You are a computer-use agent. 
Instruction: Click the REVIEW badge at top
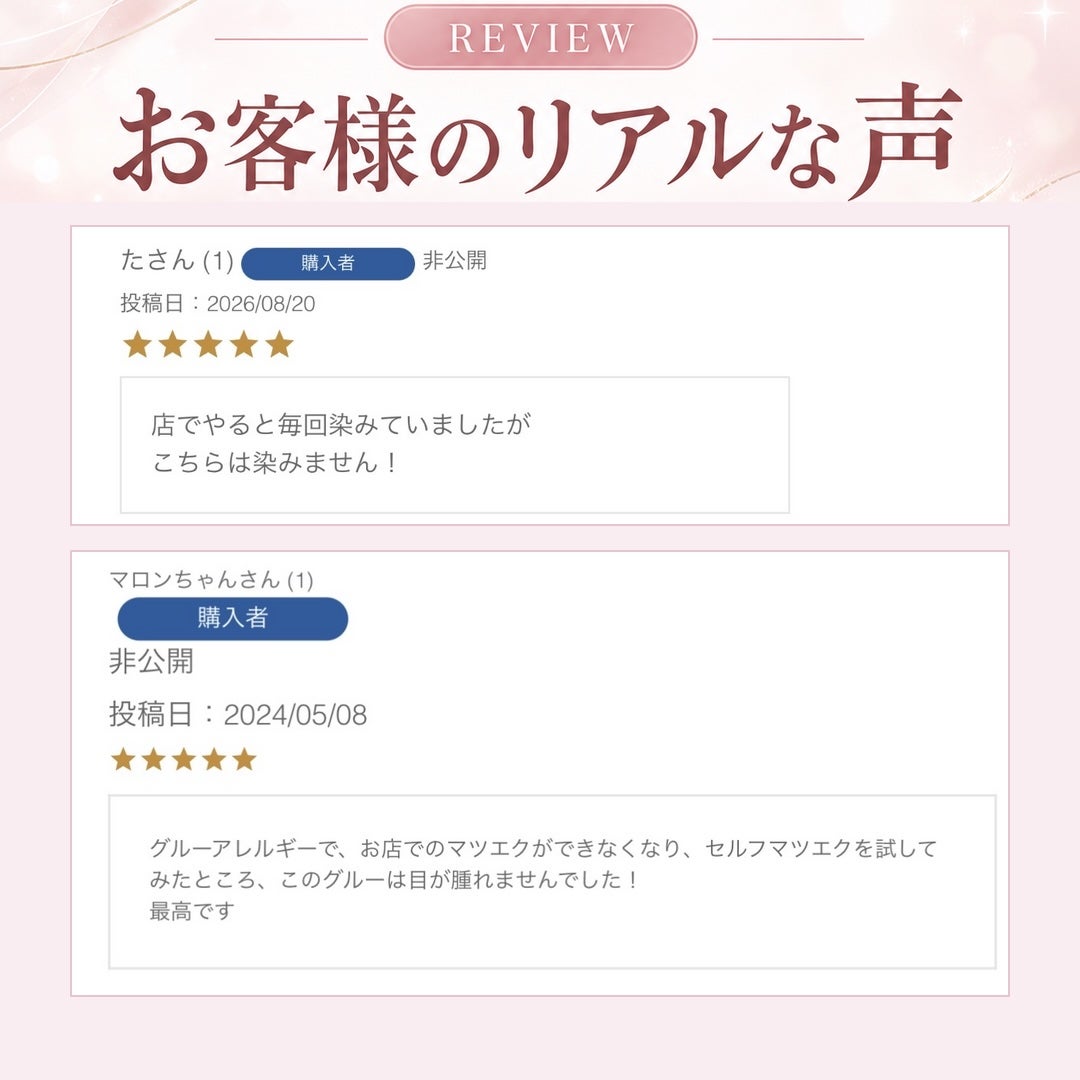pyautogui.click(x=540, y=37)
